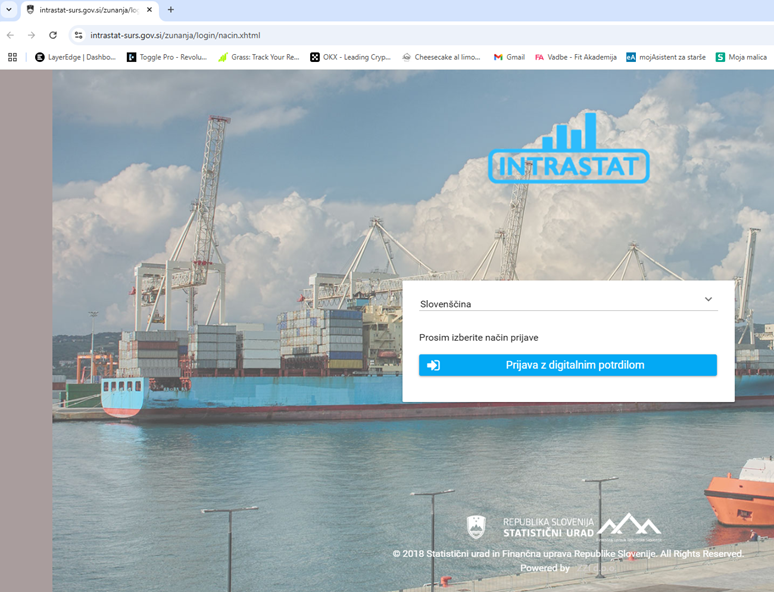Open the OKX Leading Crypto bookmark
The image size is (774, 592).
[350, 57]
